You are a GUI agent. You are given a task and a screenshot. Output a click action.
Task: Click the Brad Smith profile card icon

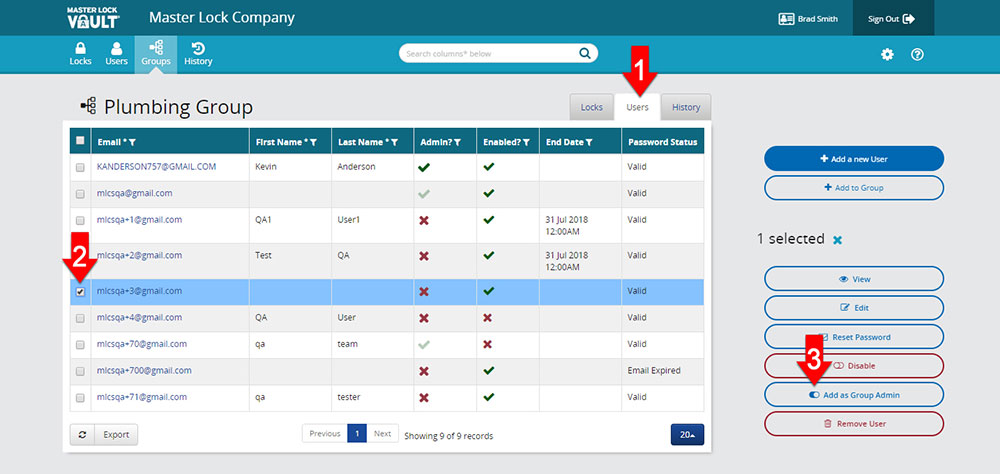coord(786,19)
